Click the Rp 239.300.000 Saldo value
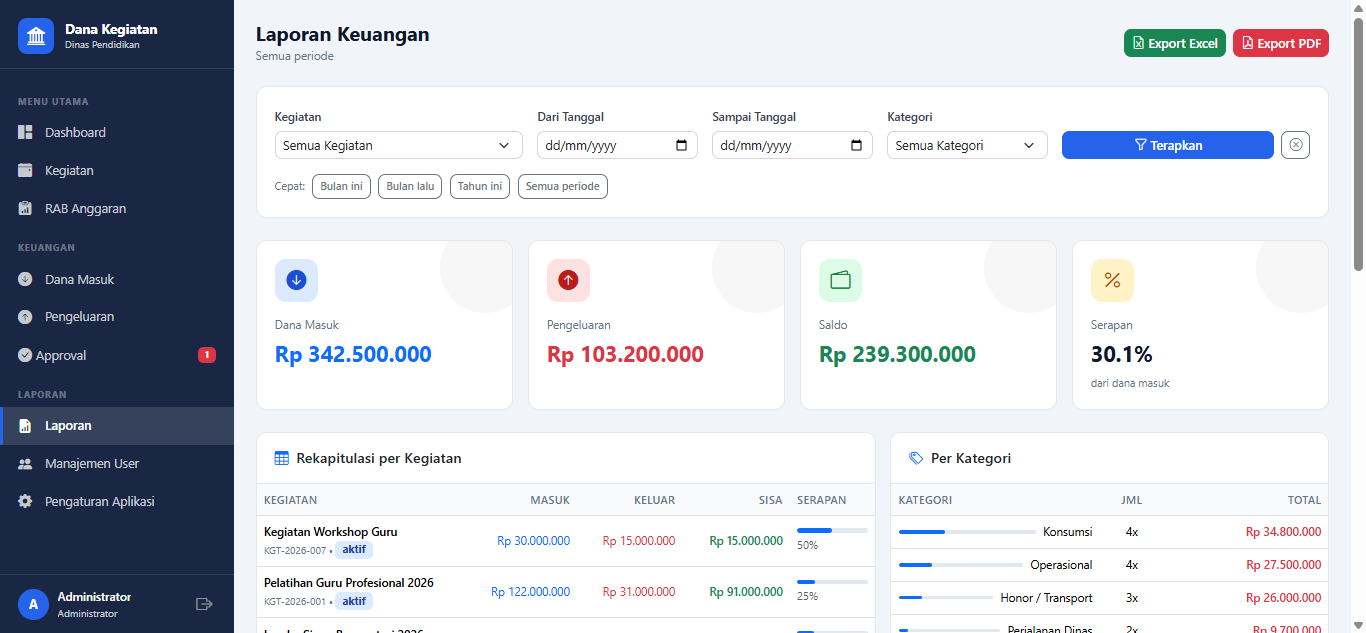This screenshot has width=1366, height=633. coord(897,354)
